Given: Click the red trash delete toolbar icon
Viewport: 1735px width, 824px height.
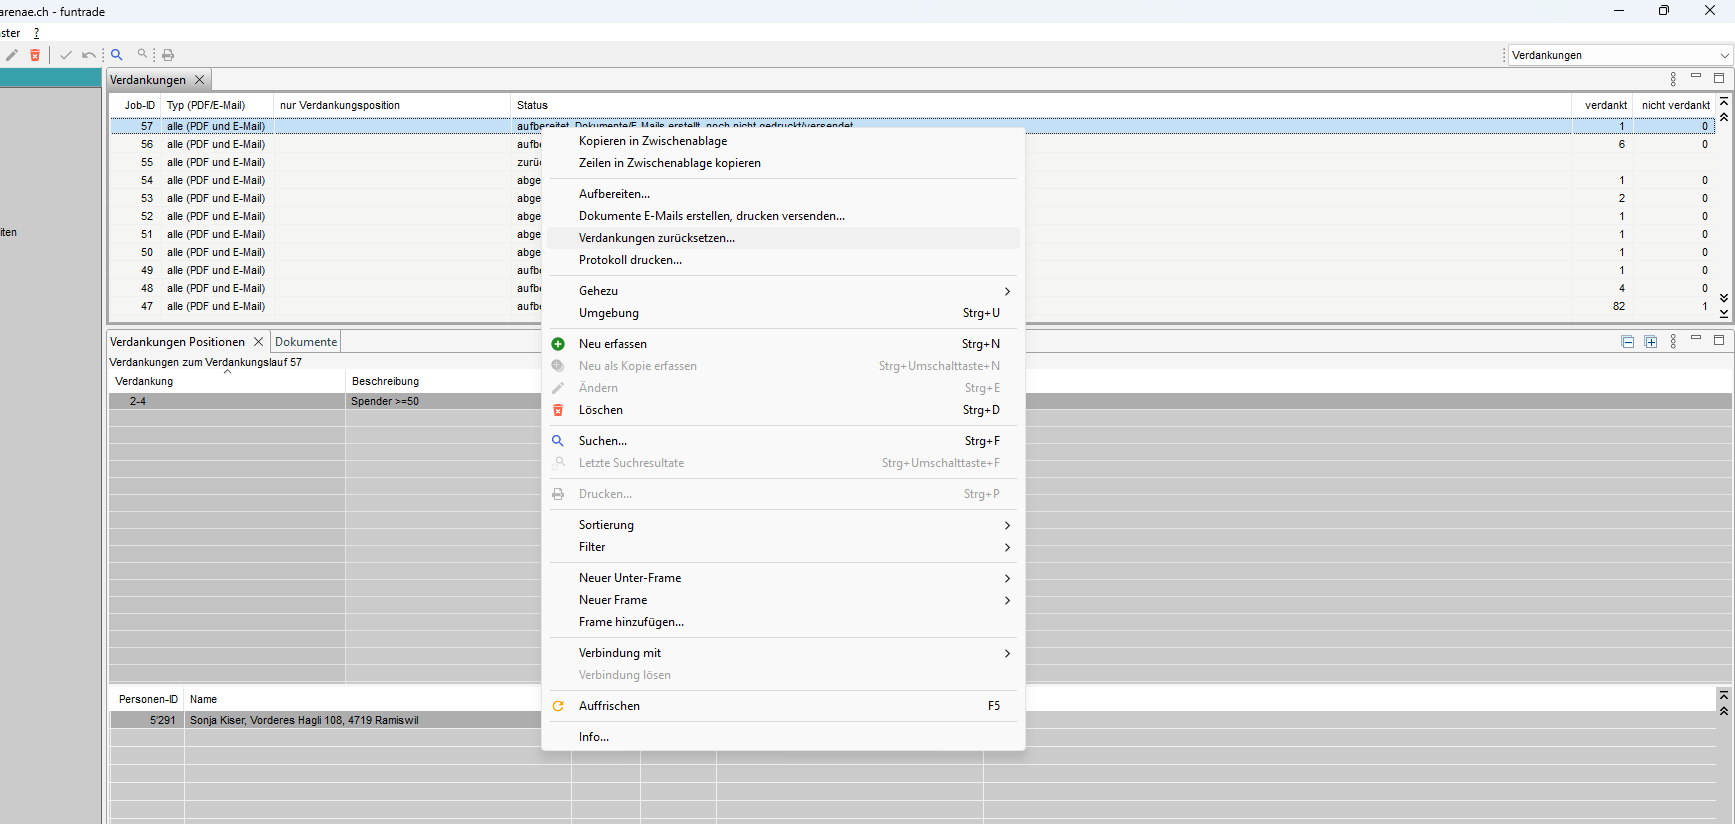Looking at the screenshot, I should point(35,55).
